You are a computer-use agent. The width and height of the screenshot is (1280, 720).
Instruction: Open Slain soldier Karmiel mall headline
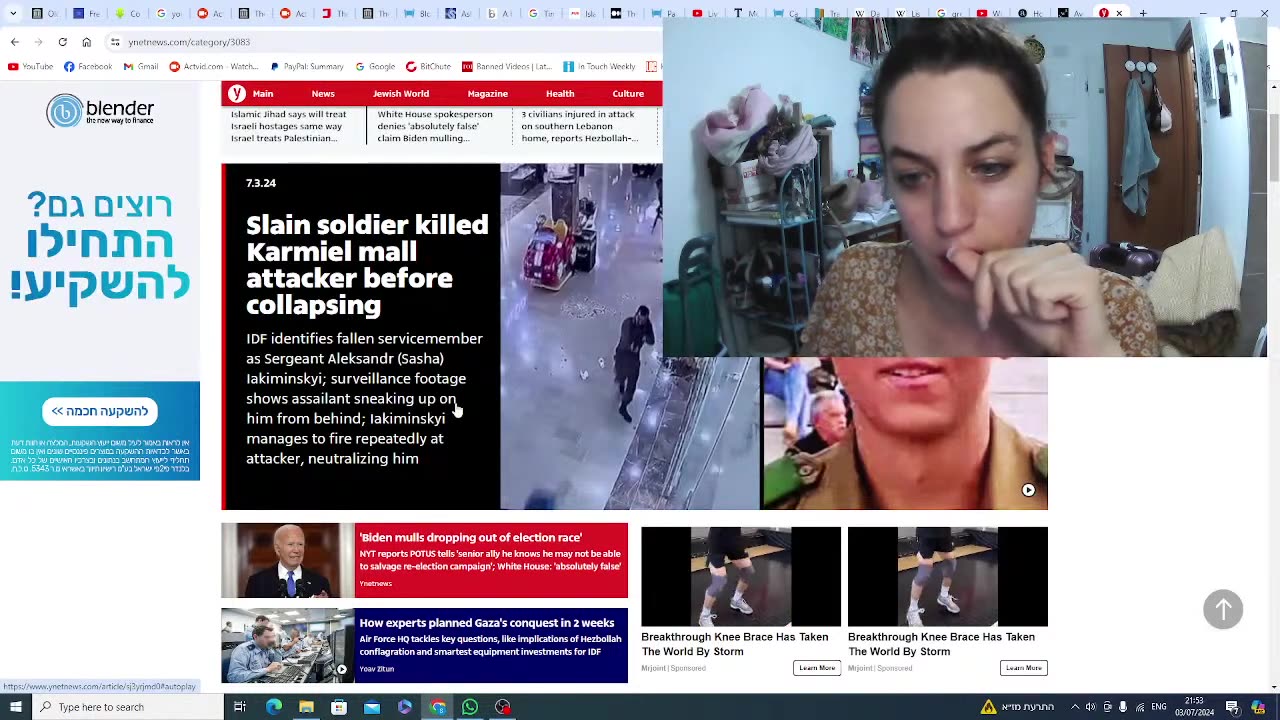pyautogui.click(x=367, y=265)
